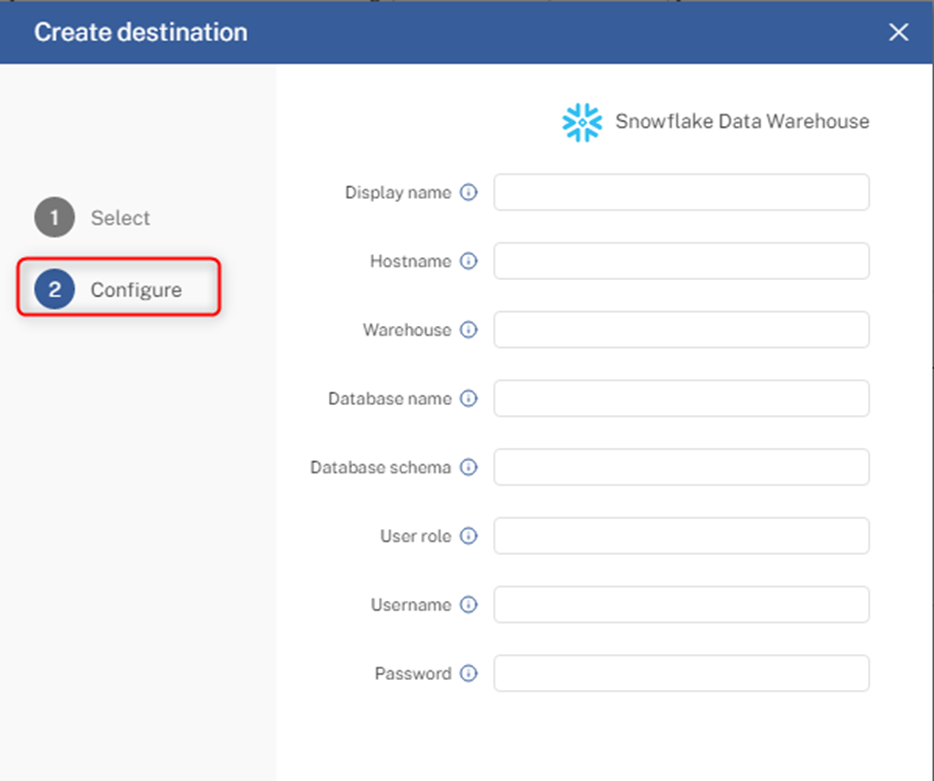
Task: Focus the Database schema input box
Action: (x=681, y=467)
